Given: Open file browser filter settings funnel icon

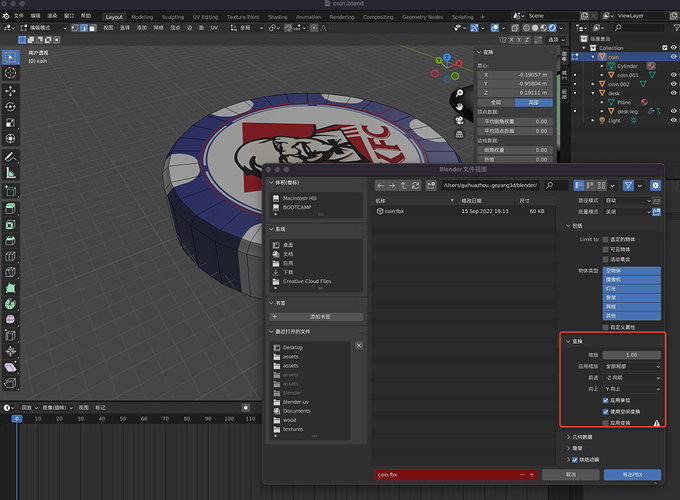Looking at the screenshot, I should point(628,185).
